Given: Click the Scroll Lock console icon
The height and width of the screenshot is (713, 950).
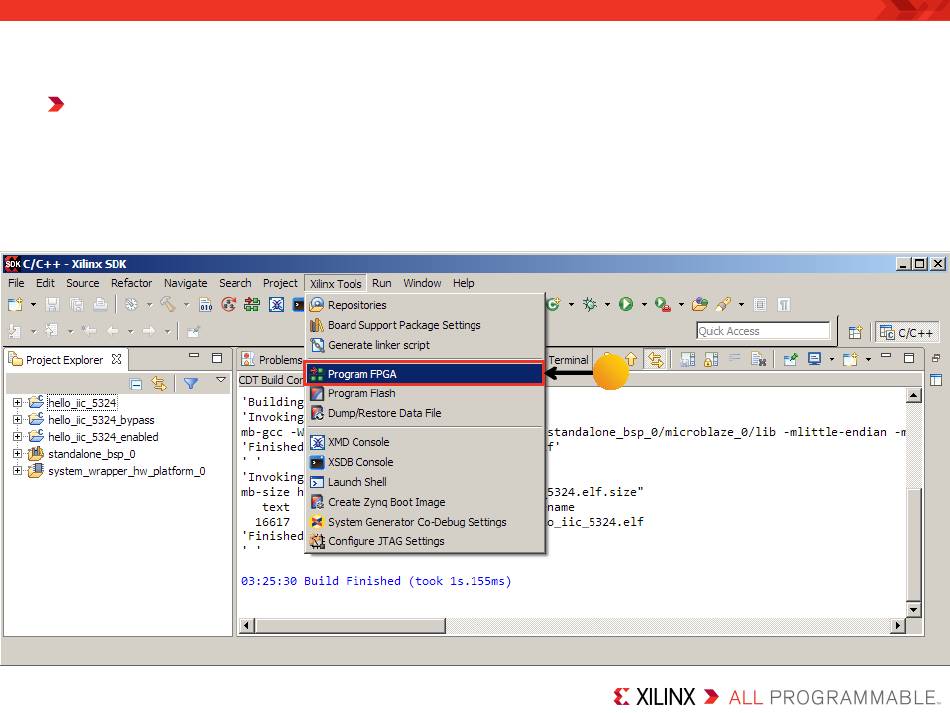Looking at the screenshot, I should 711,360.
